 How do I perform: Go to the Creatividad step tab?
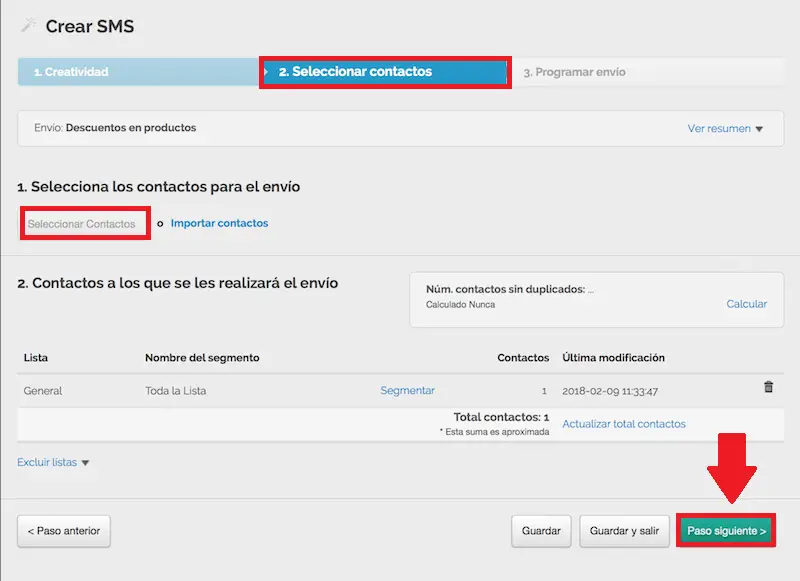click(x=138, y=72)
